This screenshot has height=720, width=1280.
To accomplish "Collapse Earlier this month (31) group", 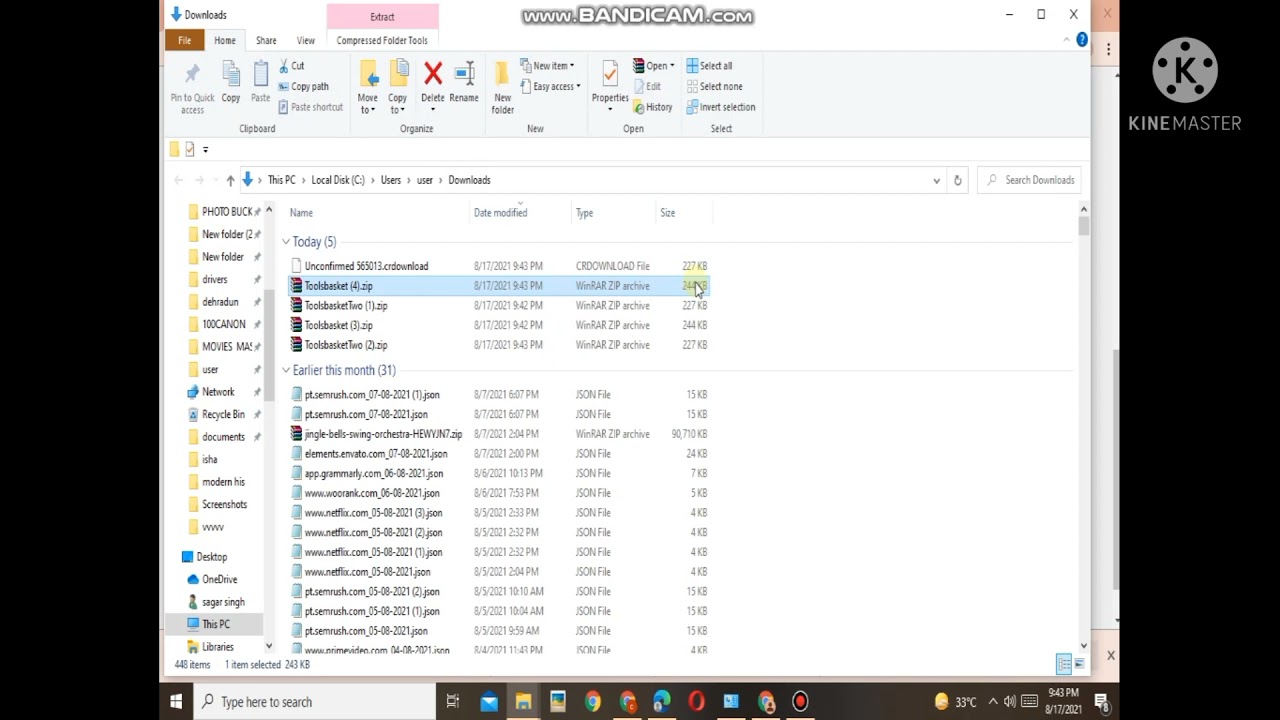I will coord(286,370).
